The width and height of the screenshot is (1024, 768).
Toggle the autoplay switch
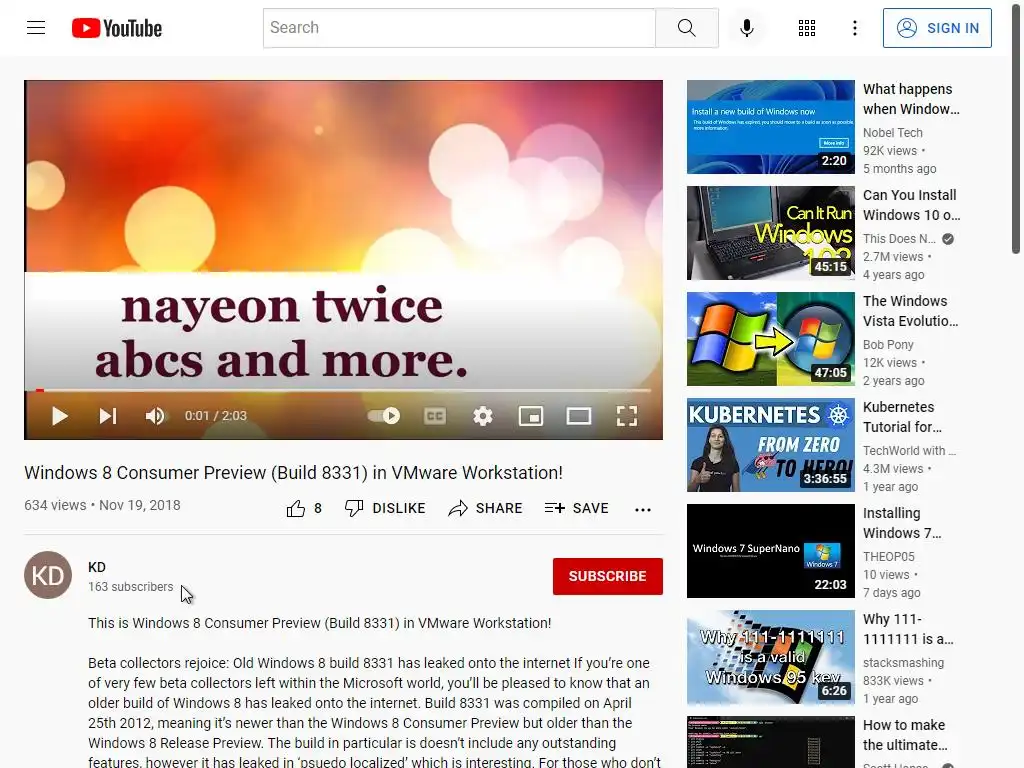click(x=384, y=416)
